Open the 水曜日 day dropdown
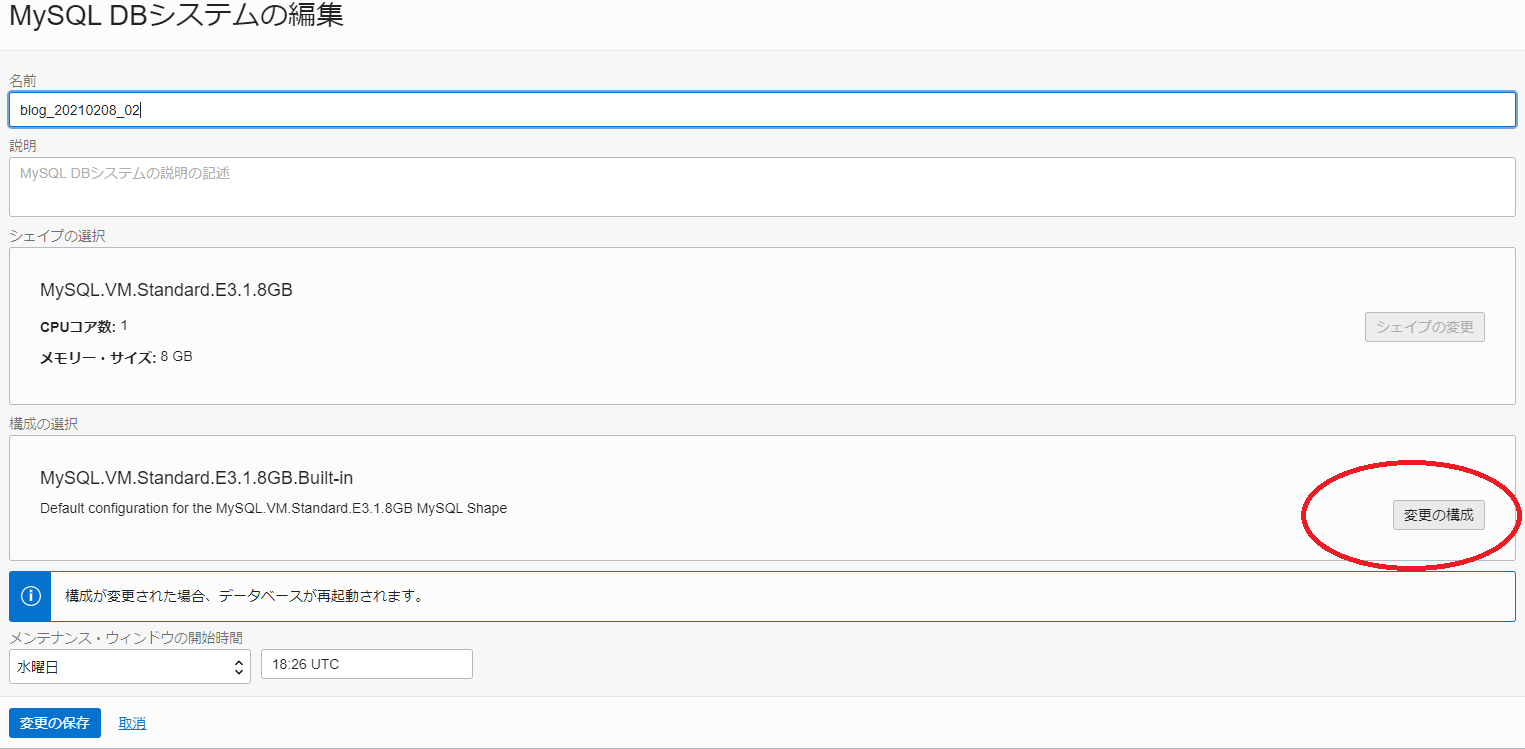The image size is (1525, 749). 129,667
